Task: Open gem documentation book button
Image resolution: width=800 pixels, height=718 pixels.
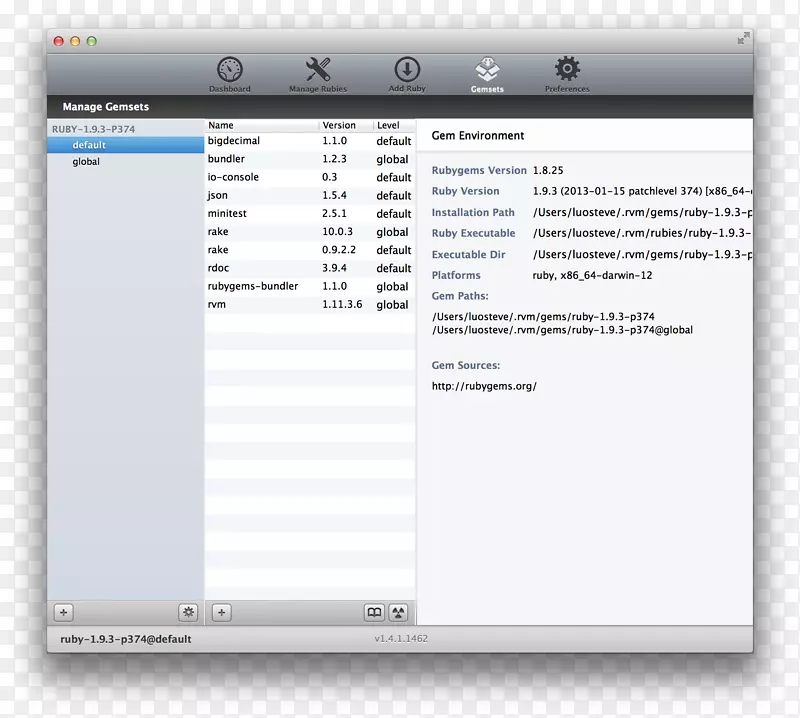Action: [374, 612]
